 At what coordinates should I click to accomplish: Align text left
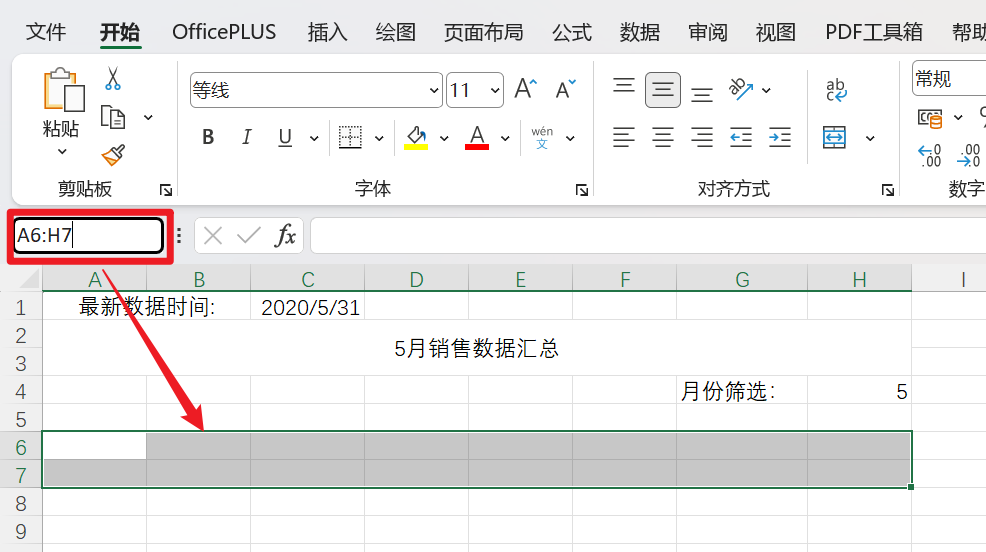click(x=624, y=137)
